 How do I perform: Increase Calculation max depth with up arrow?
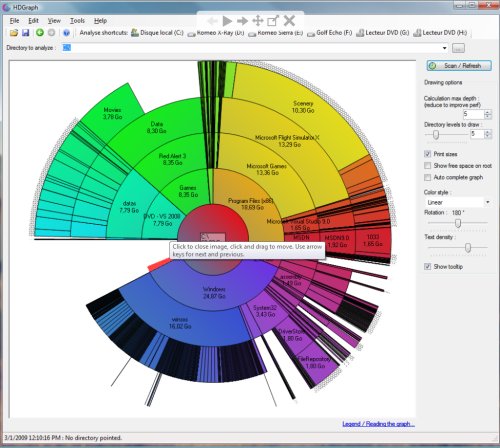(488, 112)
